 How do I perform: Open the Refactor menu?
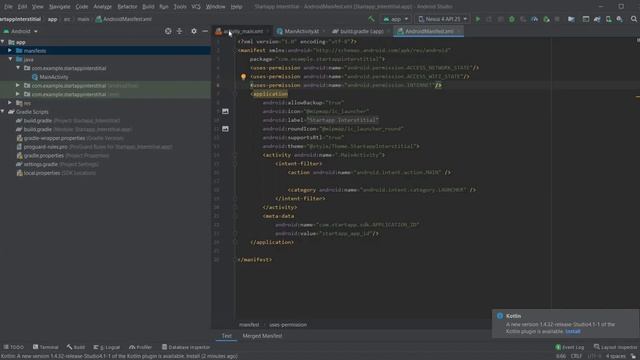pos(127,7)
